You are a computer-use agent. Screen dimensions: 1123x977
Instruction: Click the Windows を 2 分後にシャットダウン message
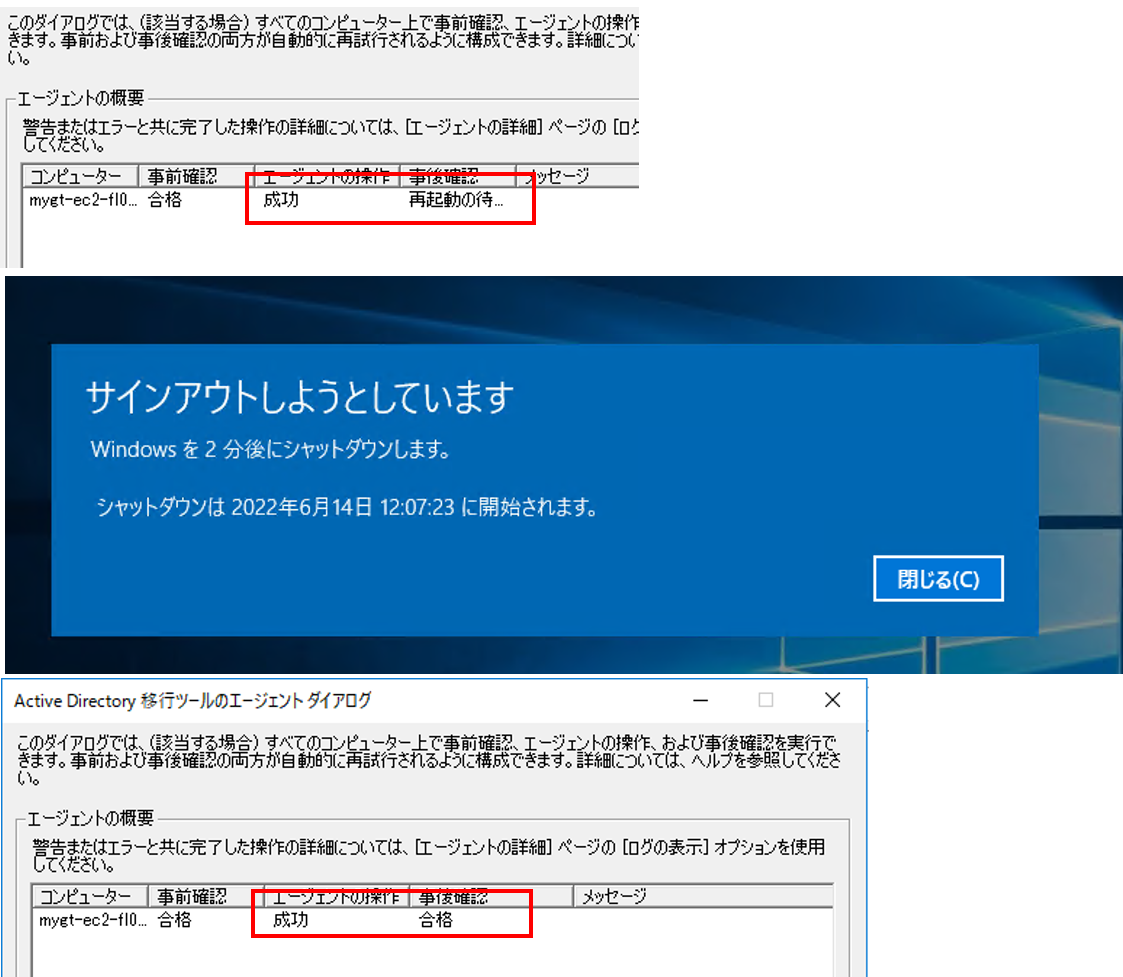click(x=270, y=449)
